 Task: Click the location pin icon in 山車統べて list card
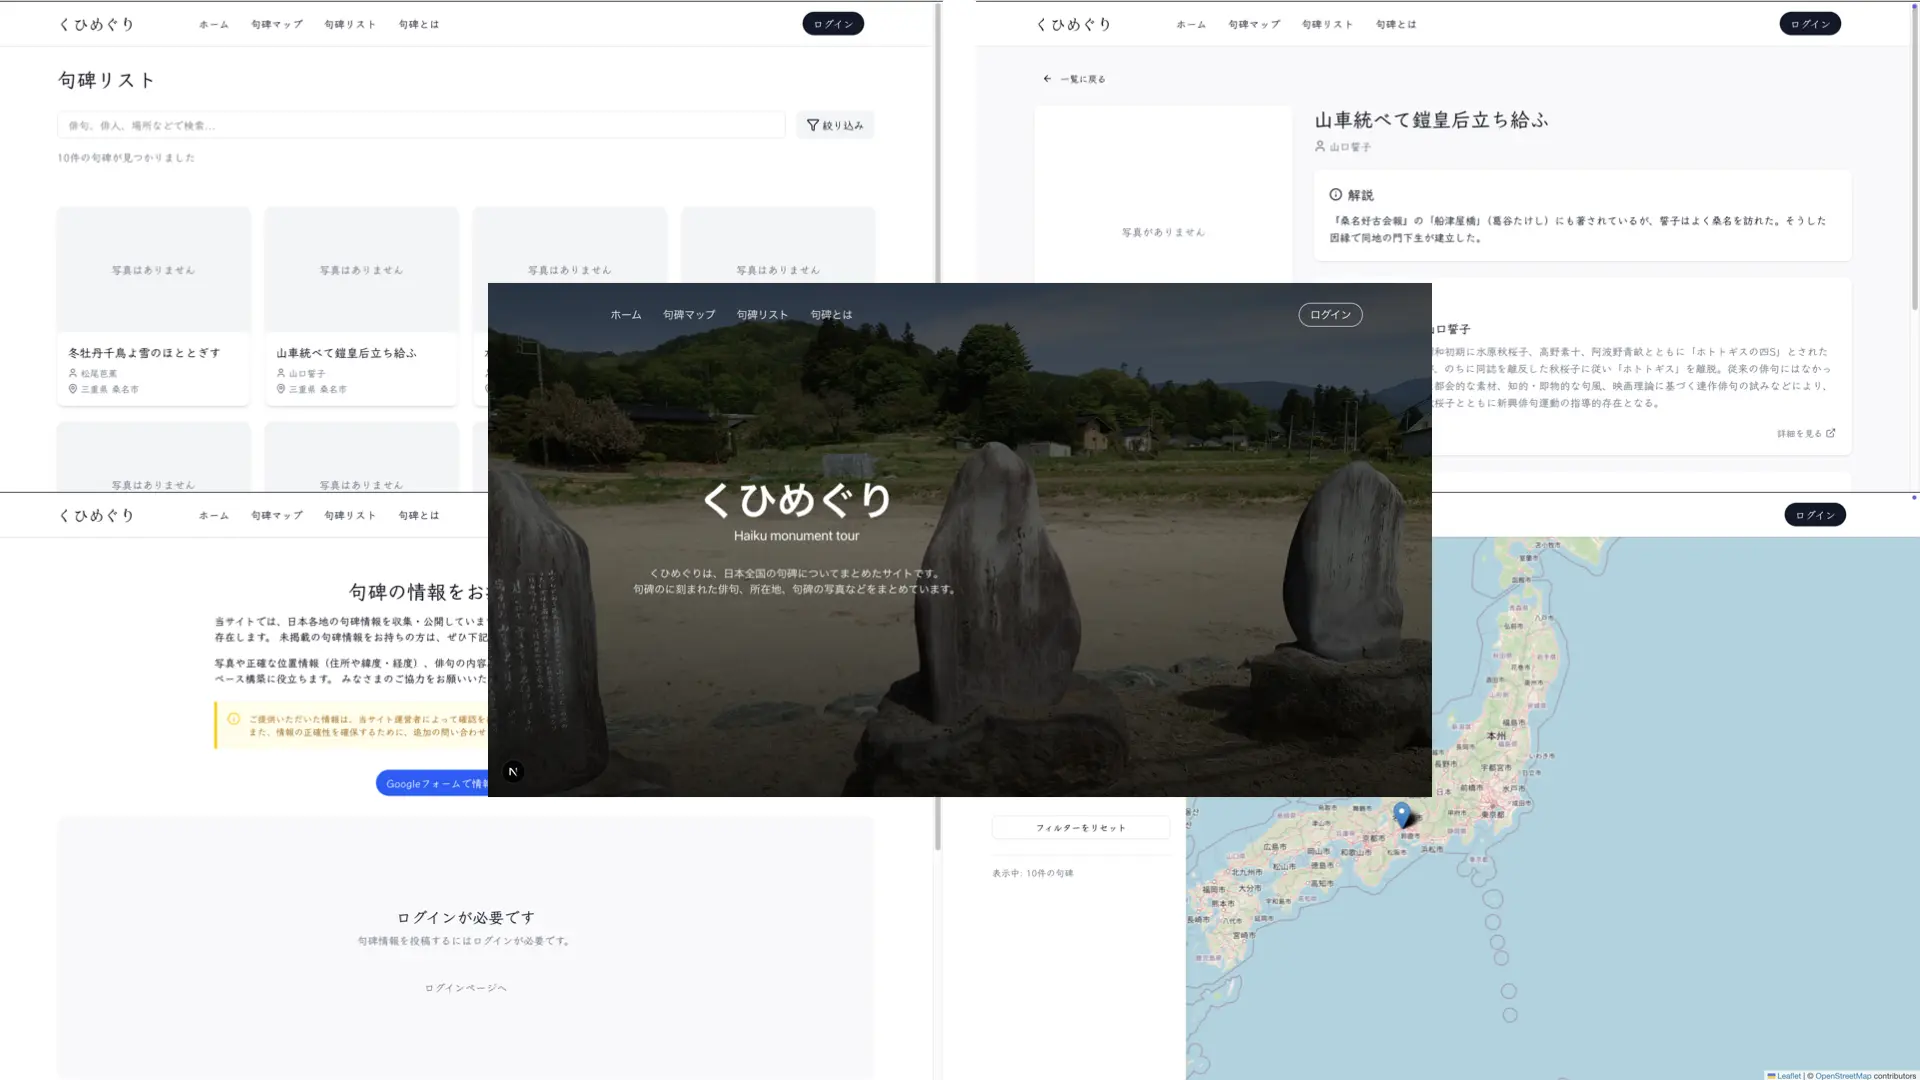point(281,389)
